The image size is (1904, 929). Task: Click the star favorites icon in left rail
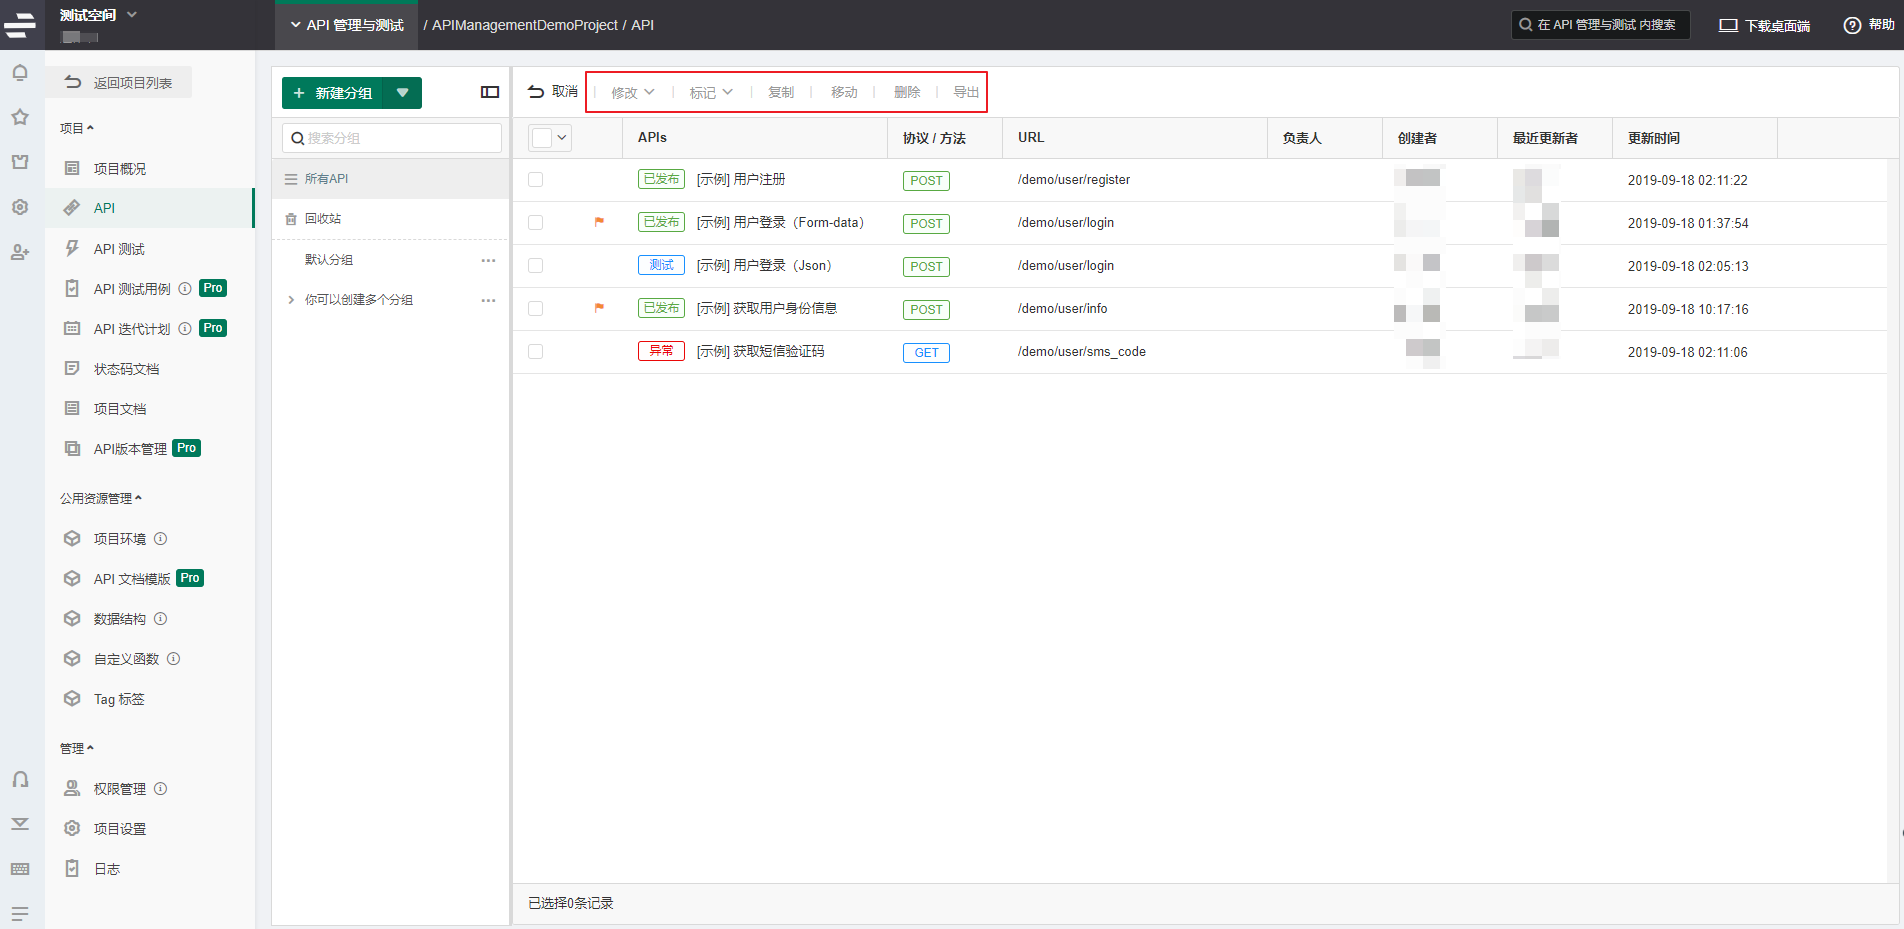20,117
